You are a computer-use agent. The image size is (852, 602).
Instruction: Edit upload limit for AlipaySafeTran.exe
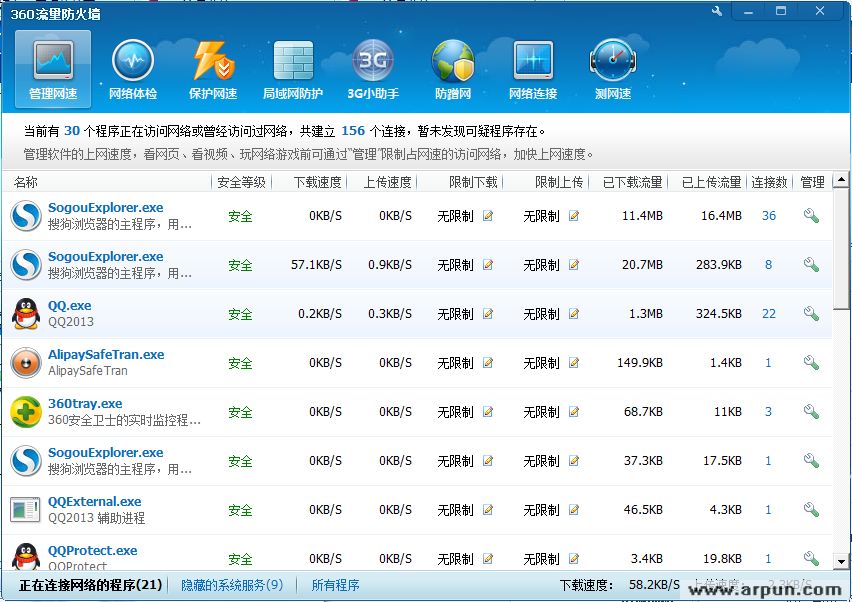click(574, 363)
